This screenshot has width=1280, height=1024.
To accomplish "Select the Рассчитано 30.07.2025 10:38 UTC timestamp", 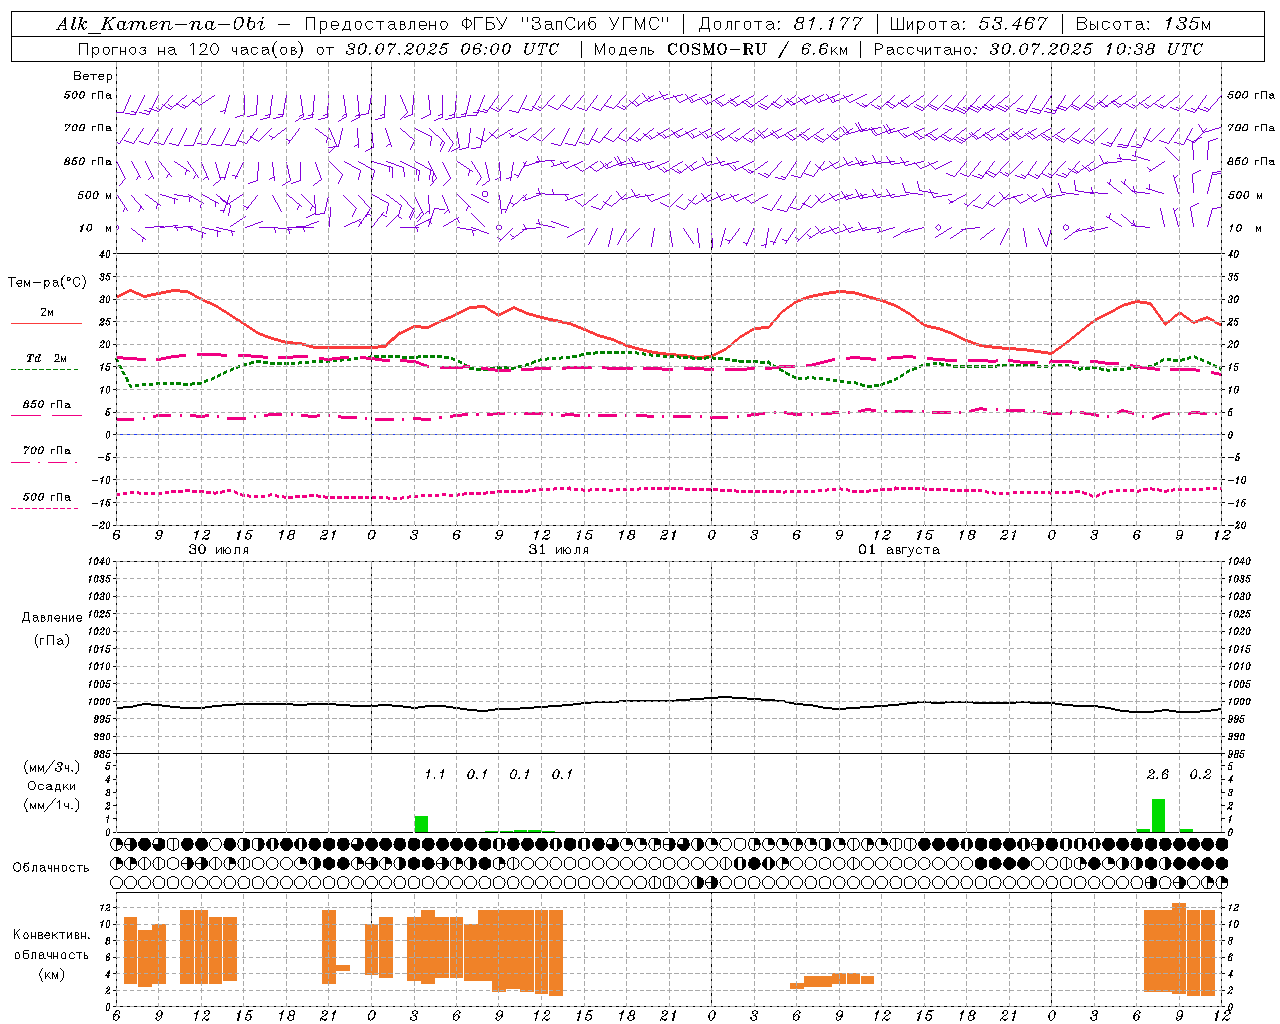I will click(1039, 49).
